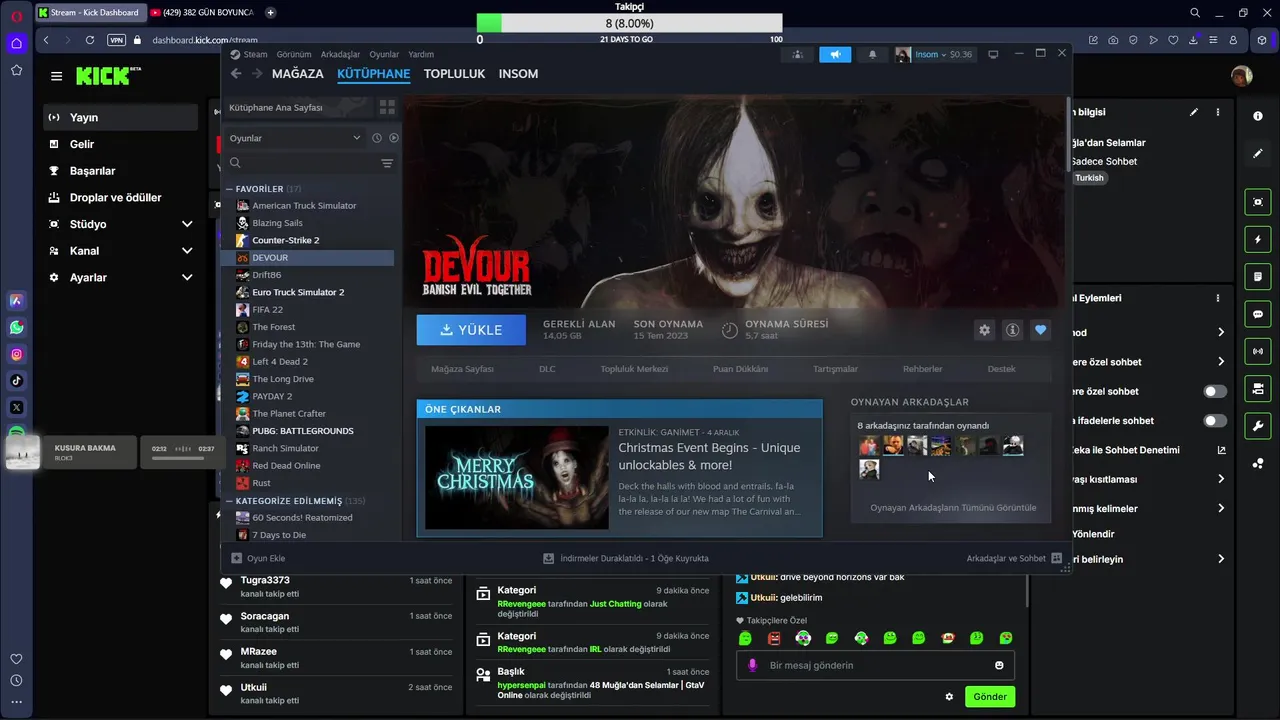Open advanced filter icon beside library search
Viewport: 1280px width, 720px height.
(387, 163)
